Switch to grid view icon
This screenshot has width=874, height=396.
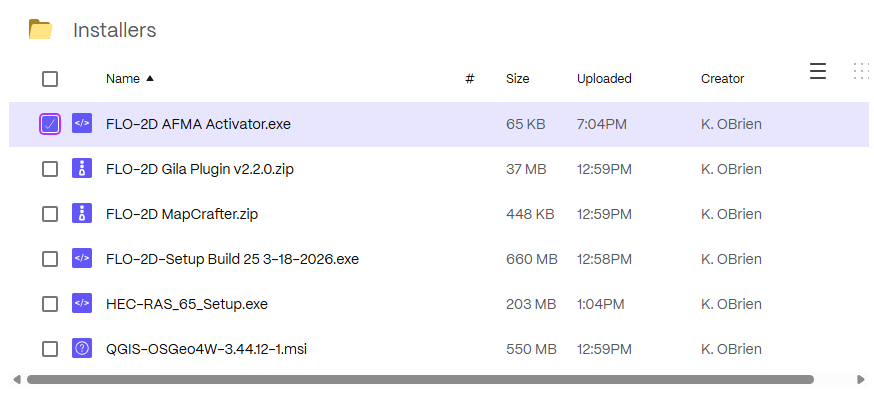[862, 71]
